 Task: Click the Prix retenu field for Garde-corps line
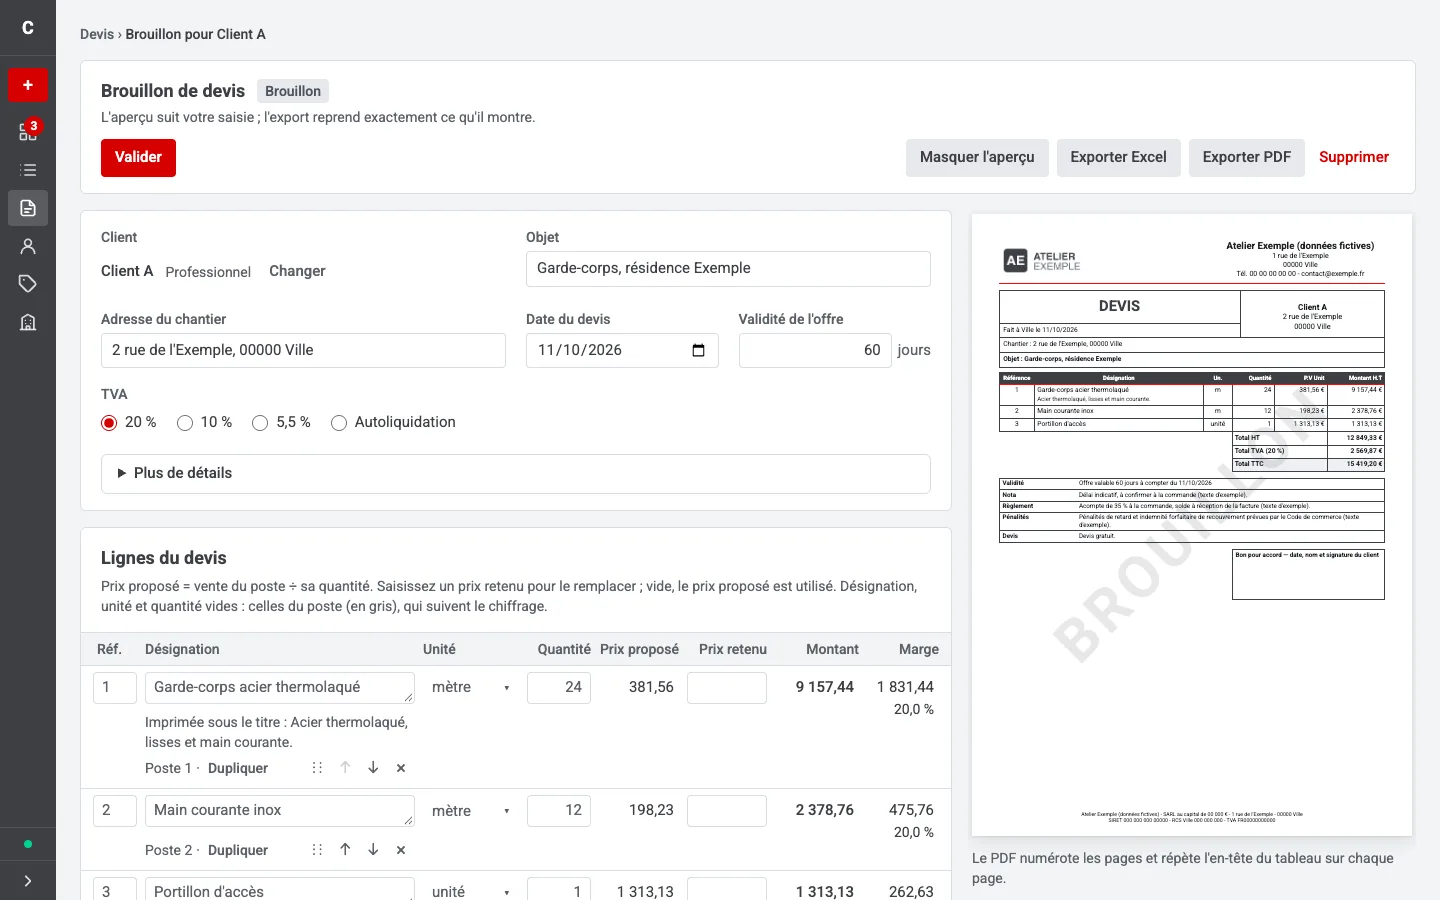pyautogui.click(x=727, y=688)
